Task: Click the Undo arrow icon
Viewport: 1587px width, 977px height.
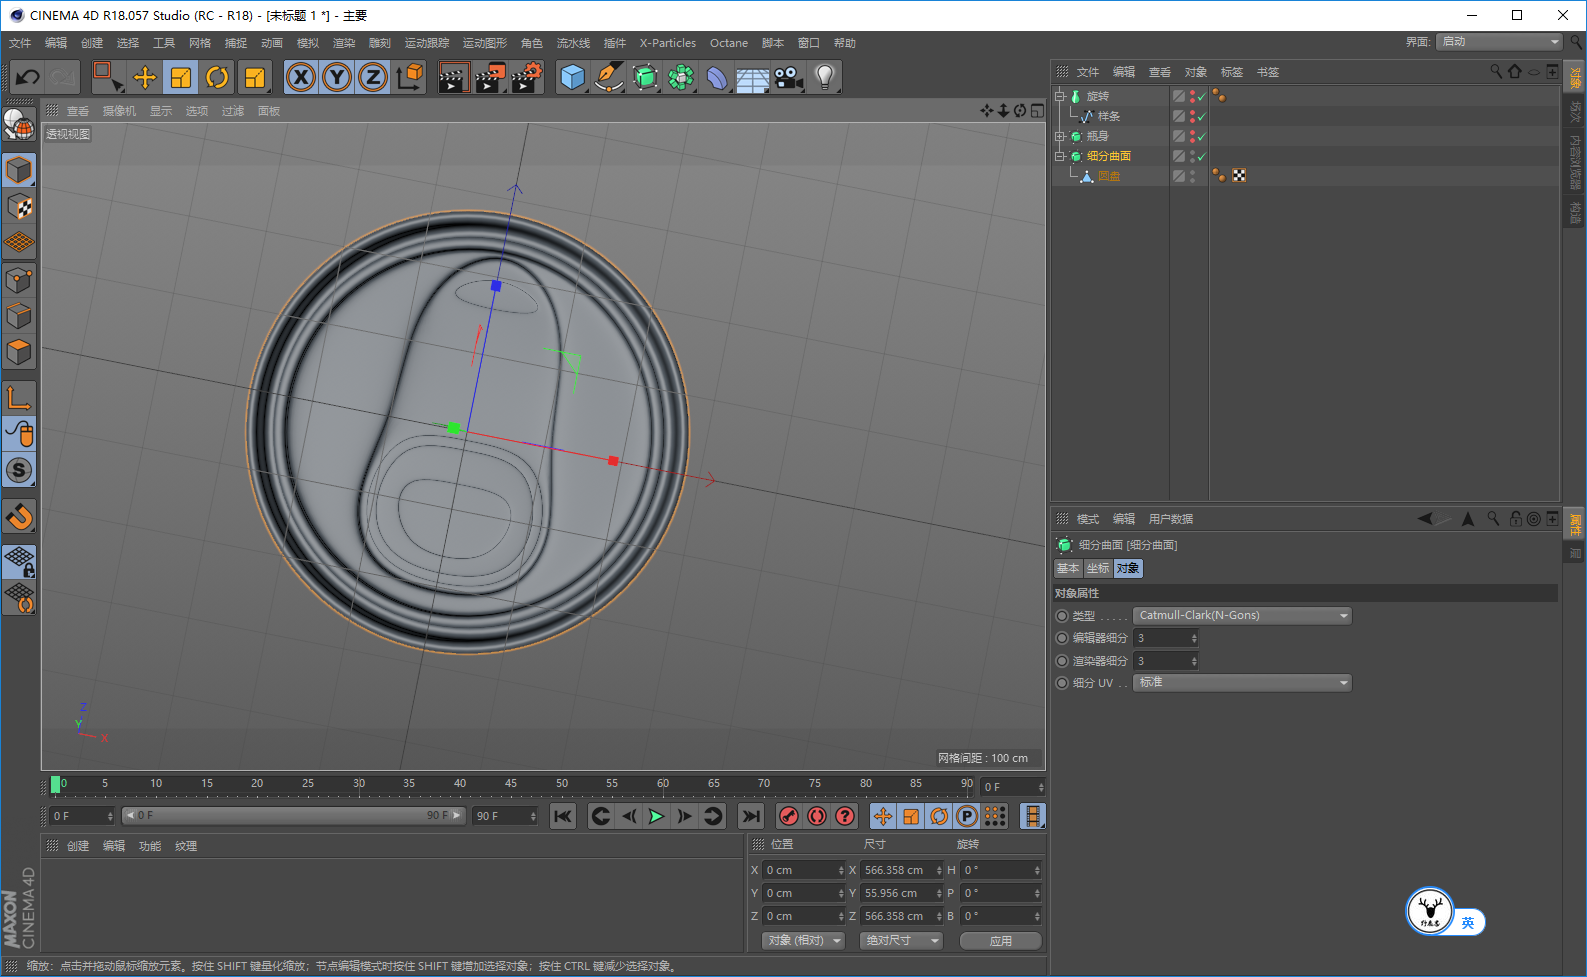Action: [28, 77]
